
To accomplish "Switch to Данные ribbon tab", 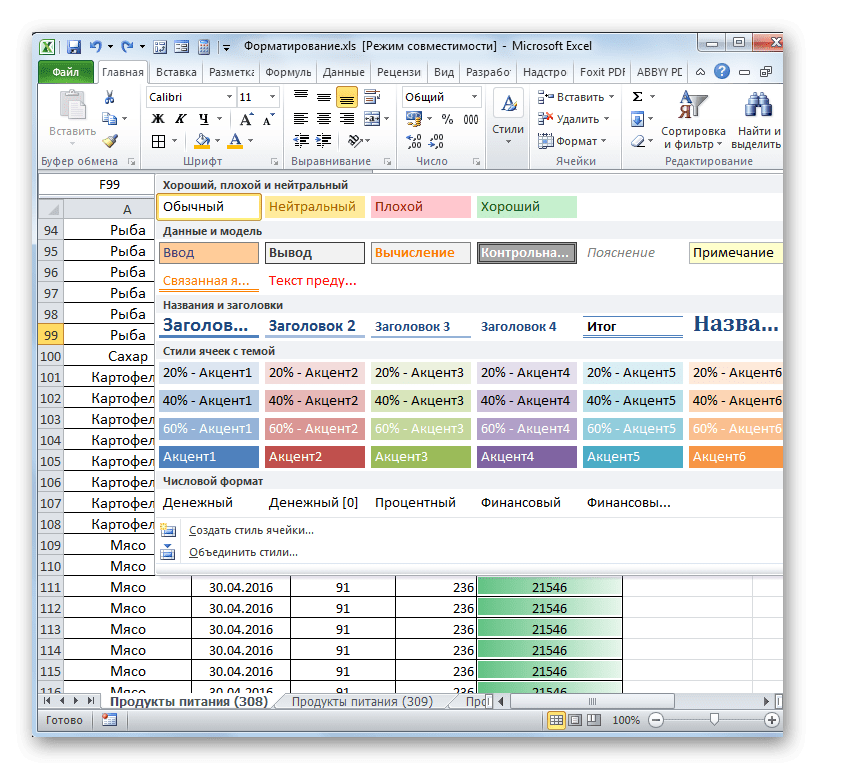I will 343,72.
